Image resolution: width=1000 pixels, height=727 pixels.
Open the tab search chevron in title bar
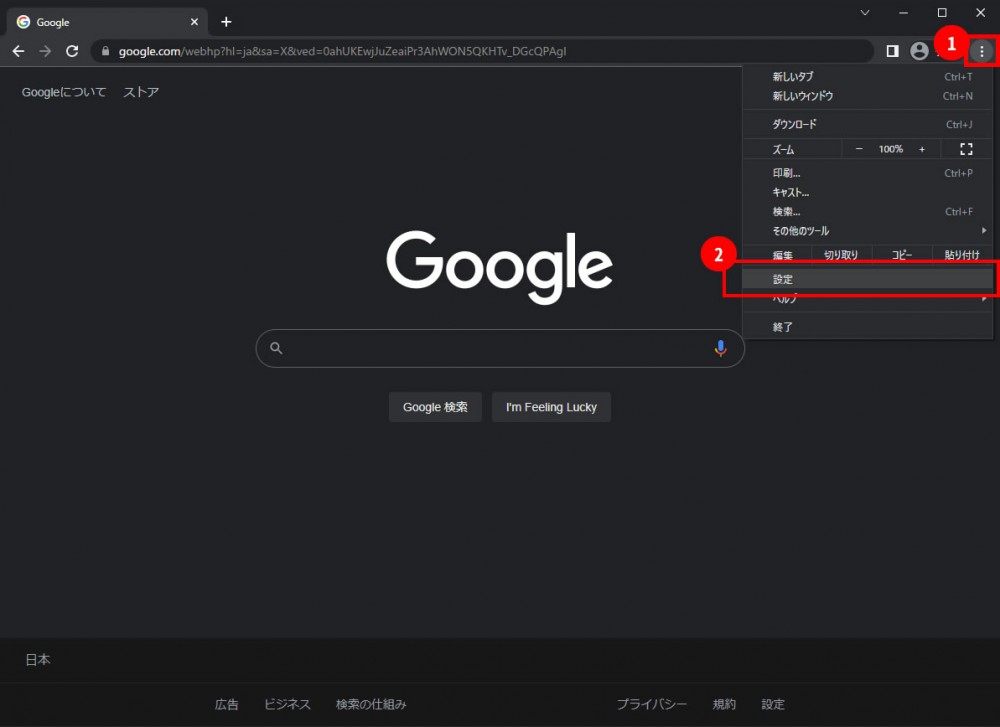click(x=865, y=13)
